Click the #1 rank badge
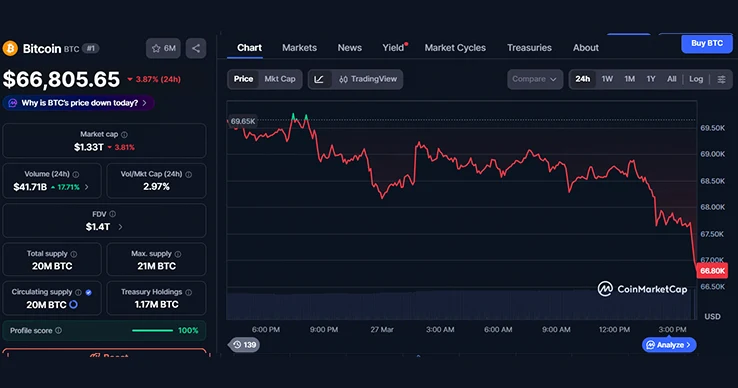The height and width of the screenshot is (388, 738). (x=90, y=48)
